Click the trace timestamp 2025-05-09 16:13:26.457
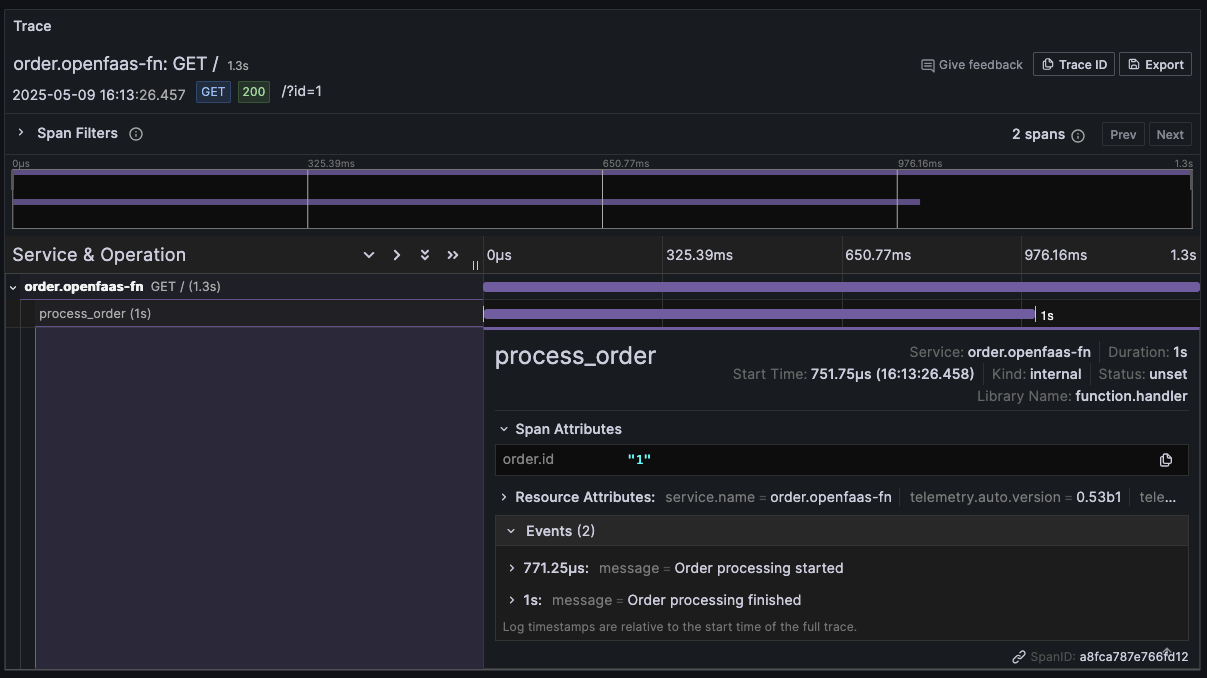The width and height of the screenshot is (1207, 678). [x=99, y=95]
